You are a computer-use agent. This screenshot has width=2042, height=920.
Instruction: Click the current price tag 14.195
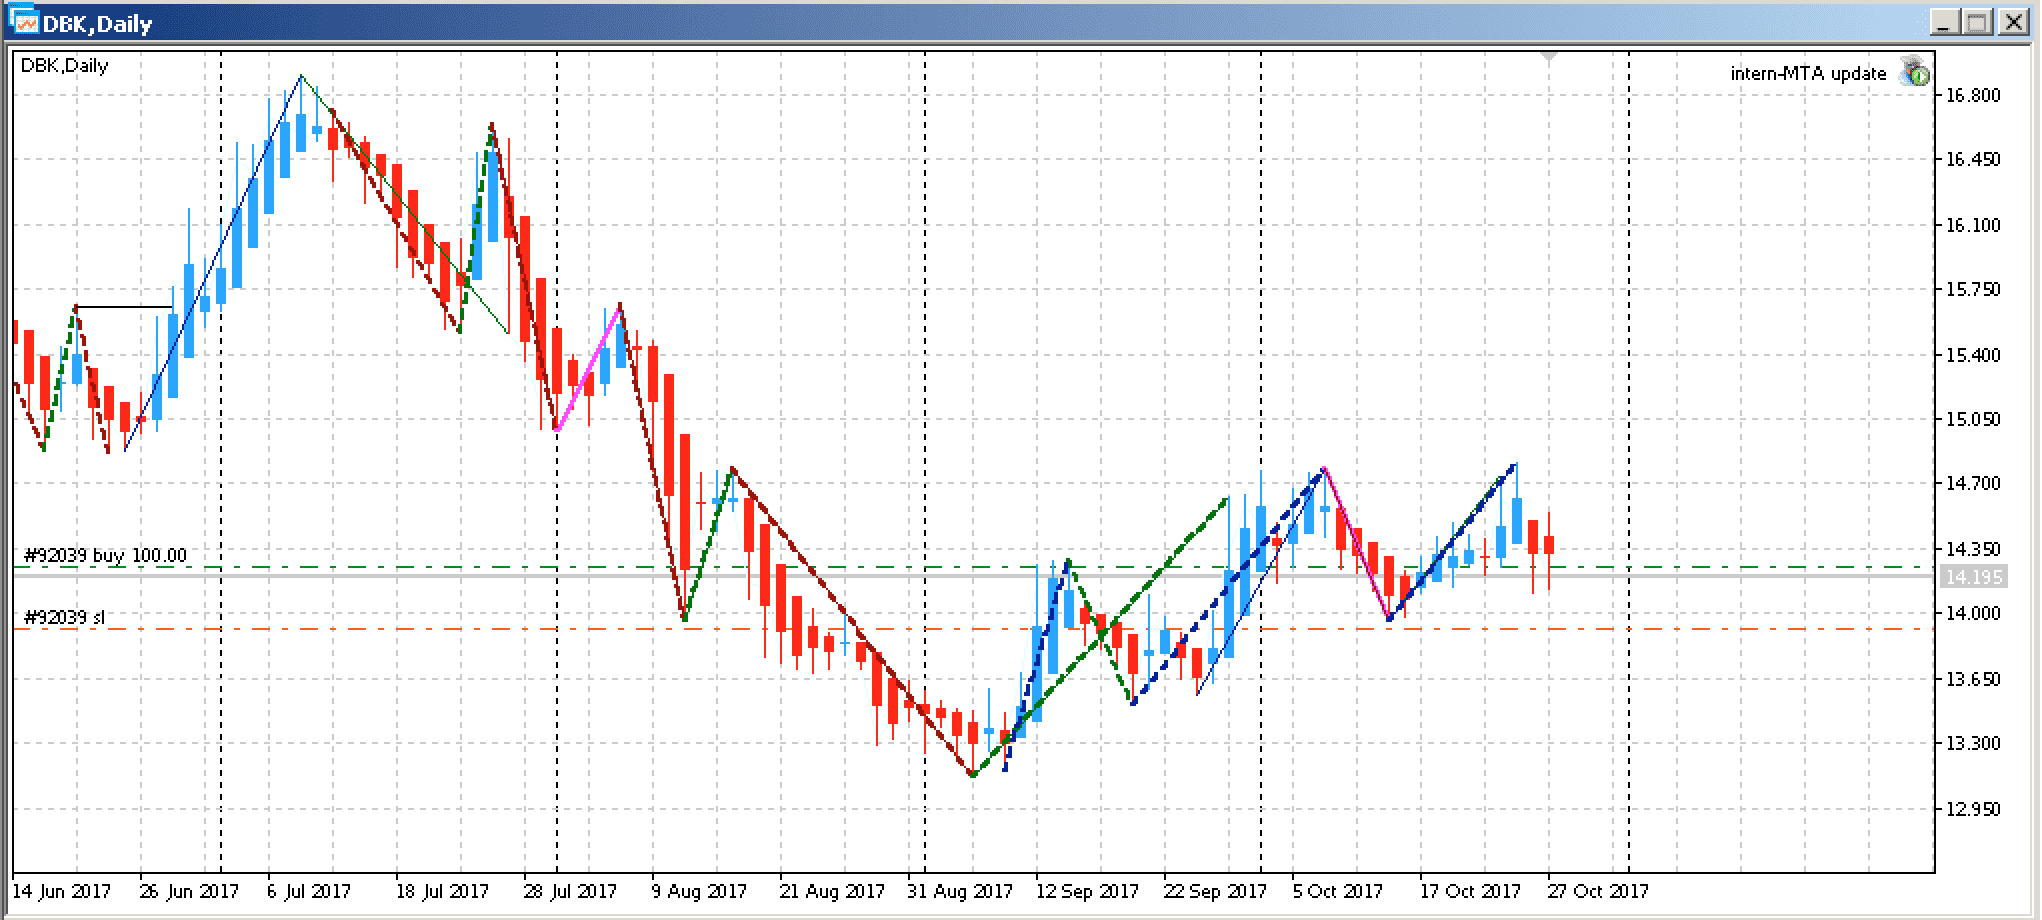(1974, 577)
